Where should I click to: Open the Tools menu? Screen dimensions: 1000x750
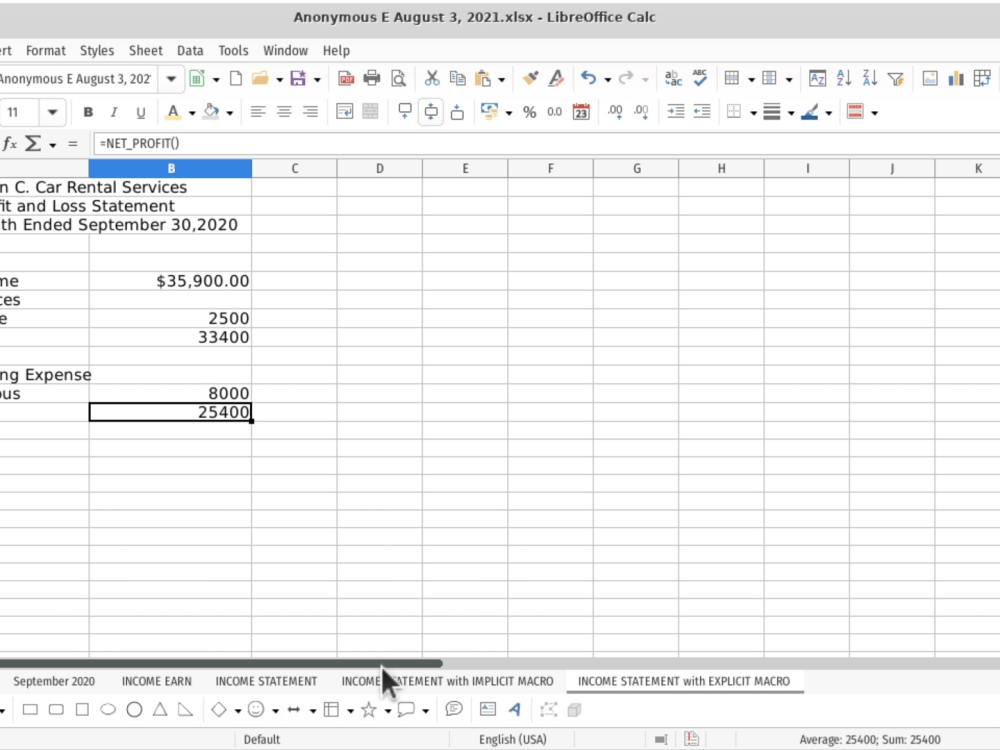point(233,50)
